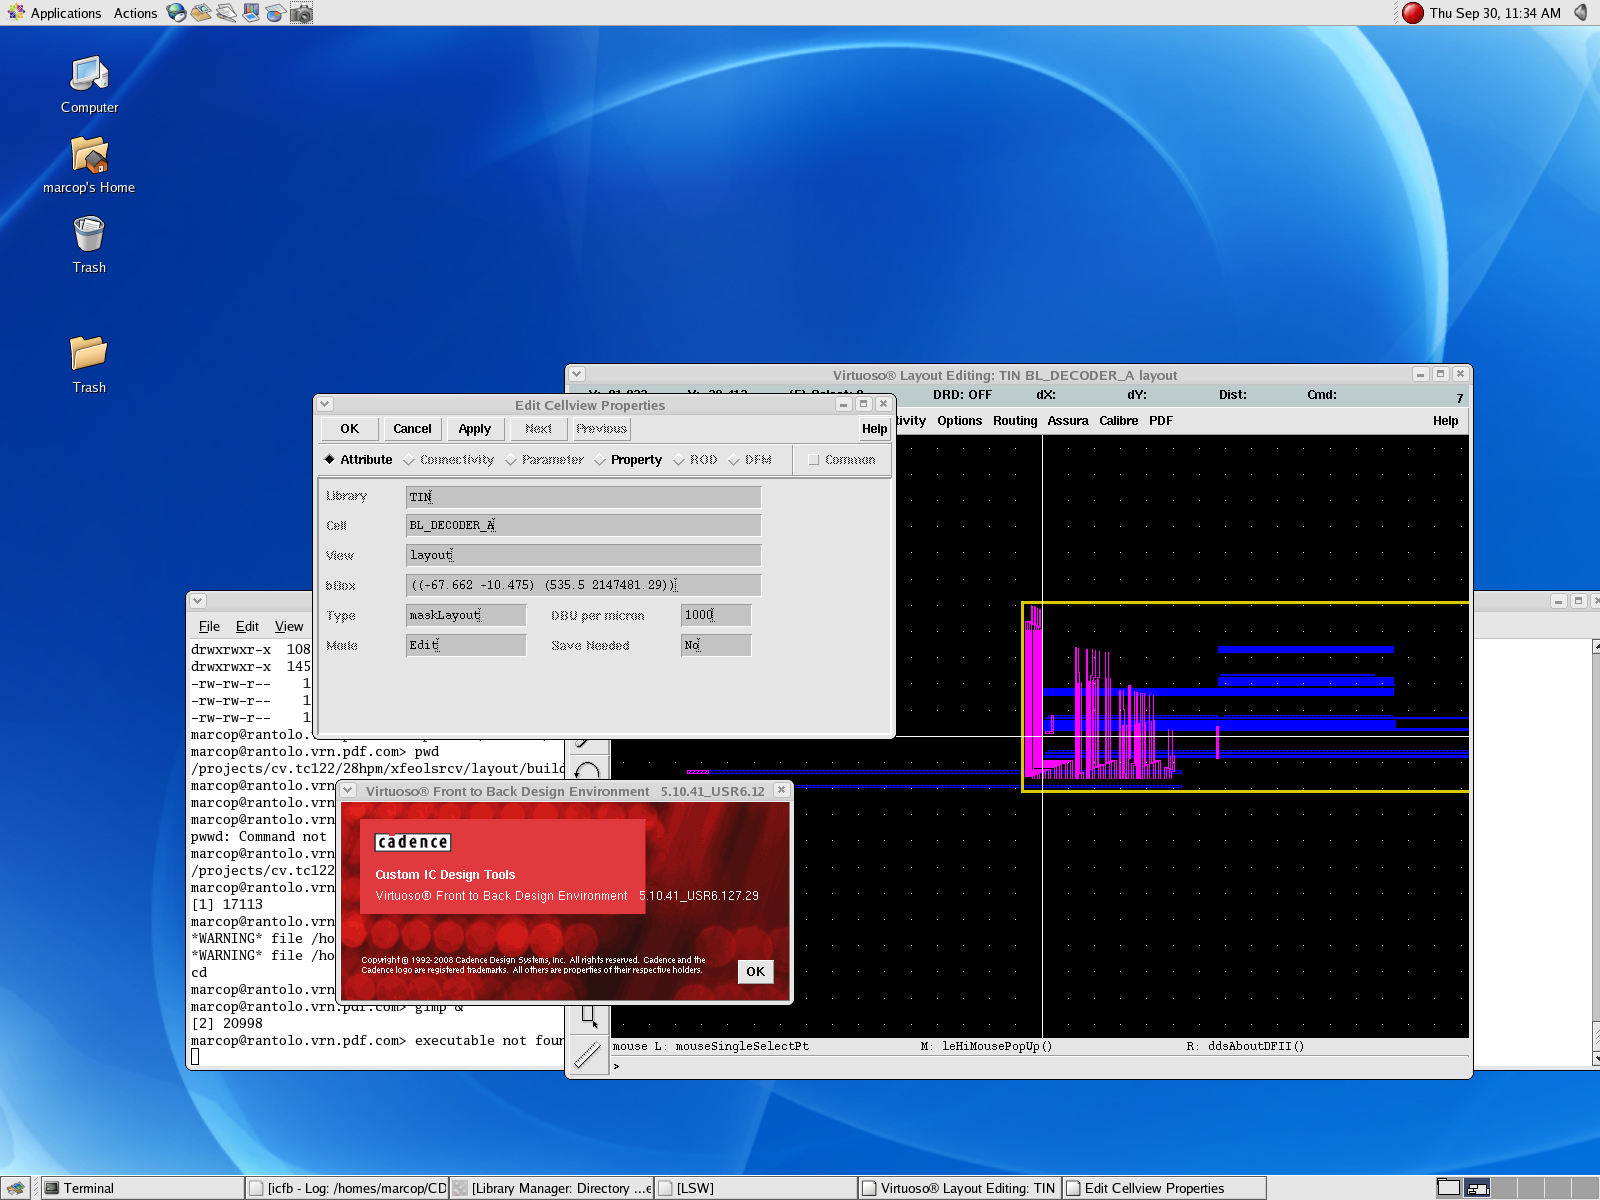The height and width of the screenshot is (1200, 1600).
Task: Click the red notification icon near the clock
Action: click(x=1413, y=13)
